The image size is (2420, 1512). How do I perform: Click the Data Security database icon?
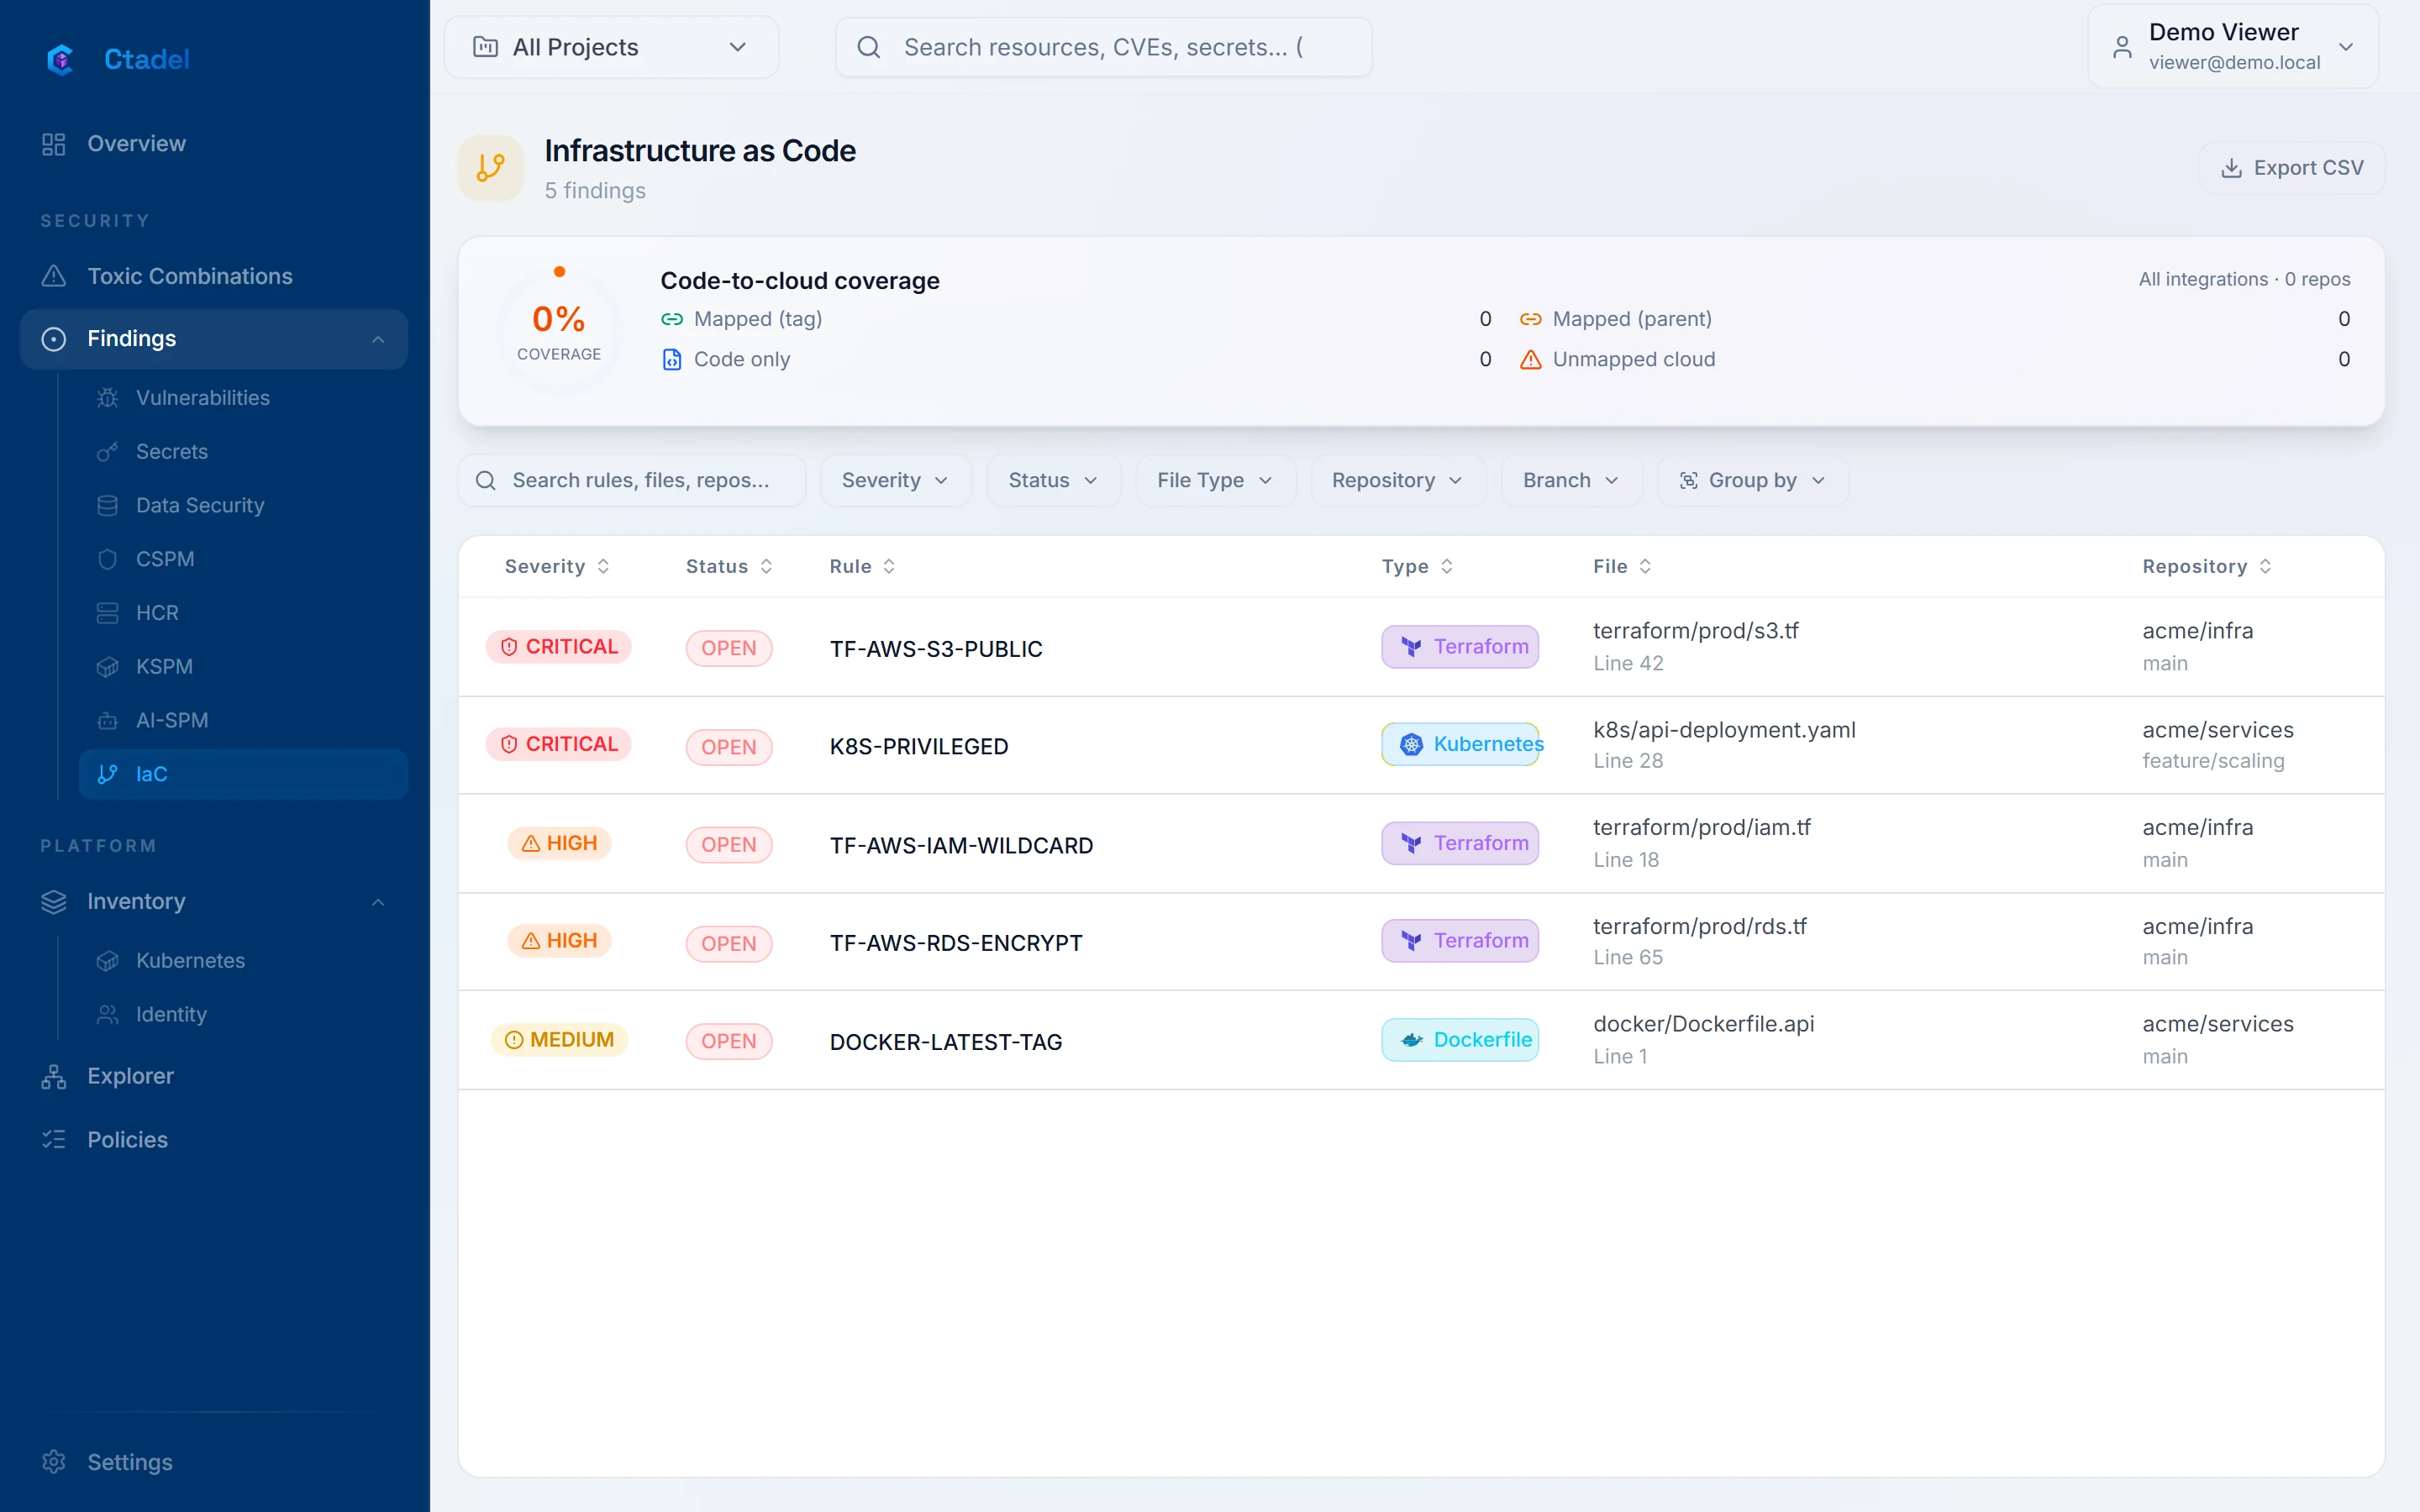(108, 506)
